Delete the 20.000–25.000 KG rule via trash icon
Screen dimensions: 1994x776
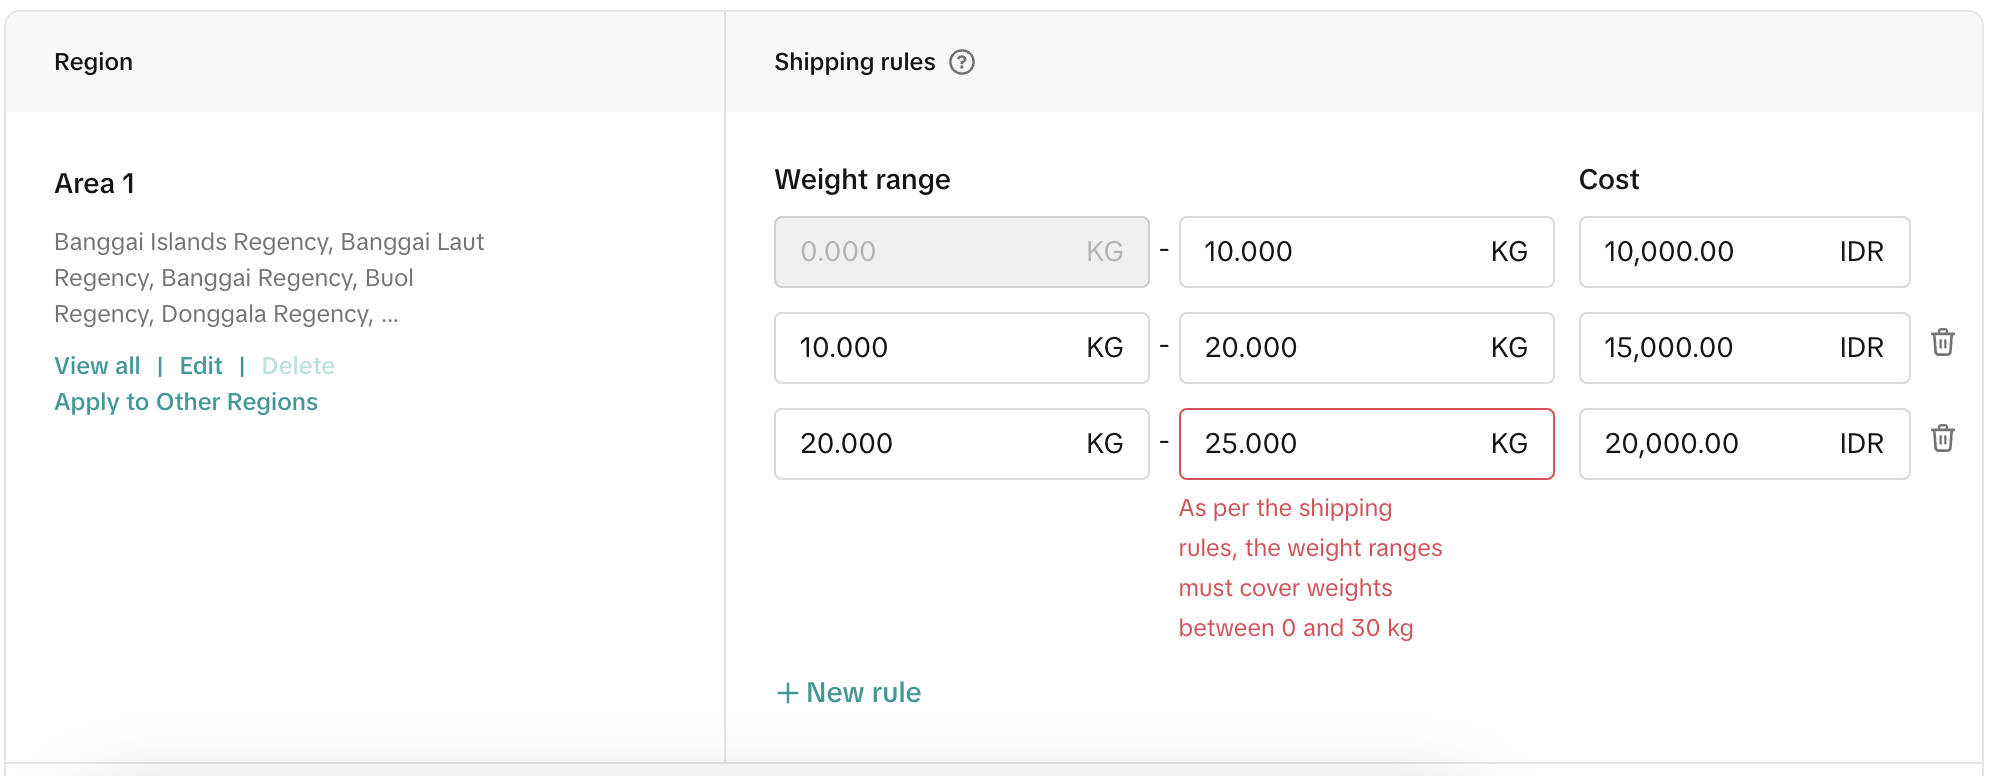pyautogui.click(x=1942, y=439)
